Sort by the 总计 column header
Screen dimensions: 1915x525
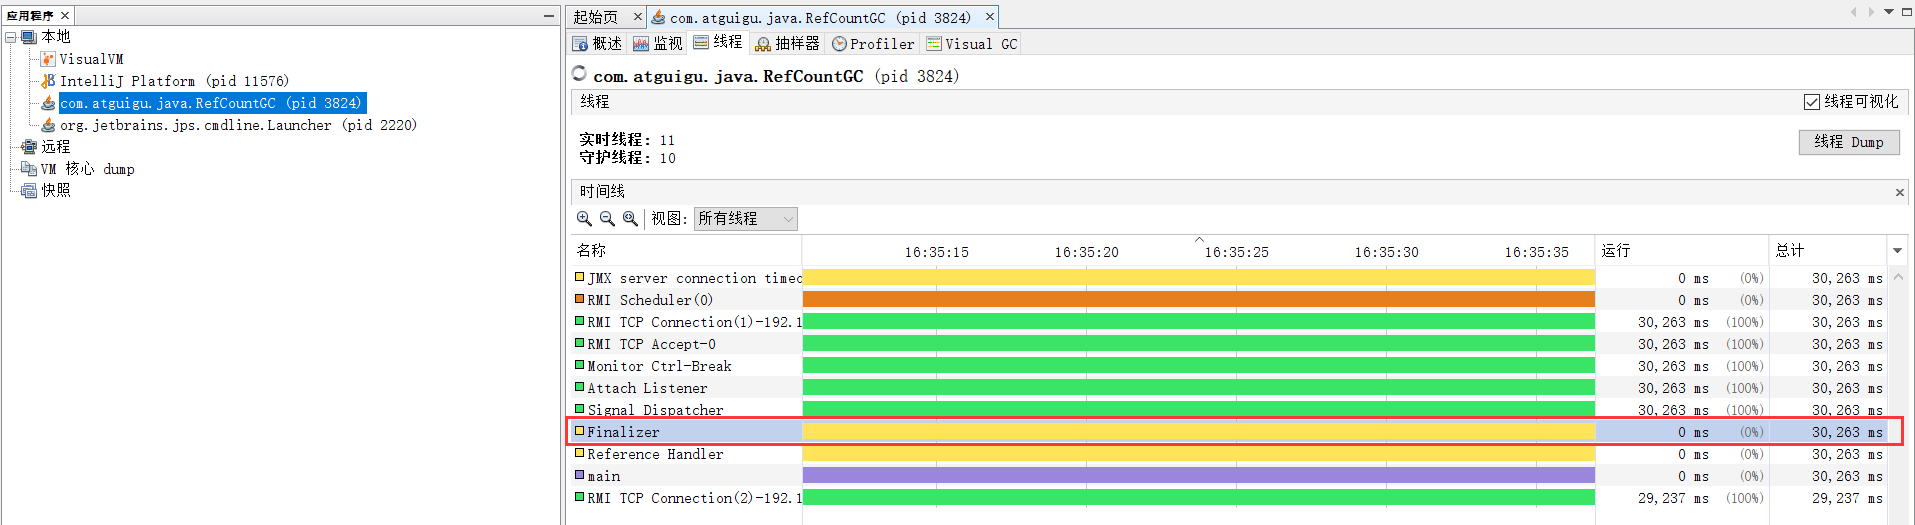[1828, 250]
